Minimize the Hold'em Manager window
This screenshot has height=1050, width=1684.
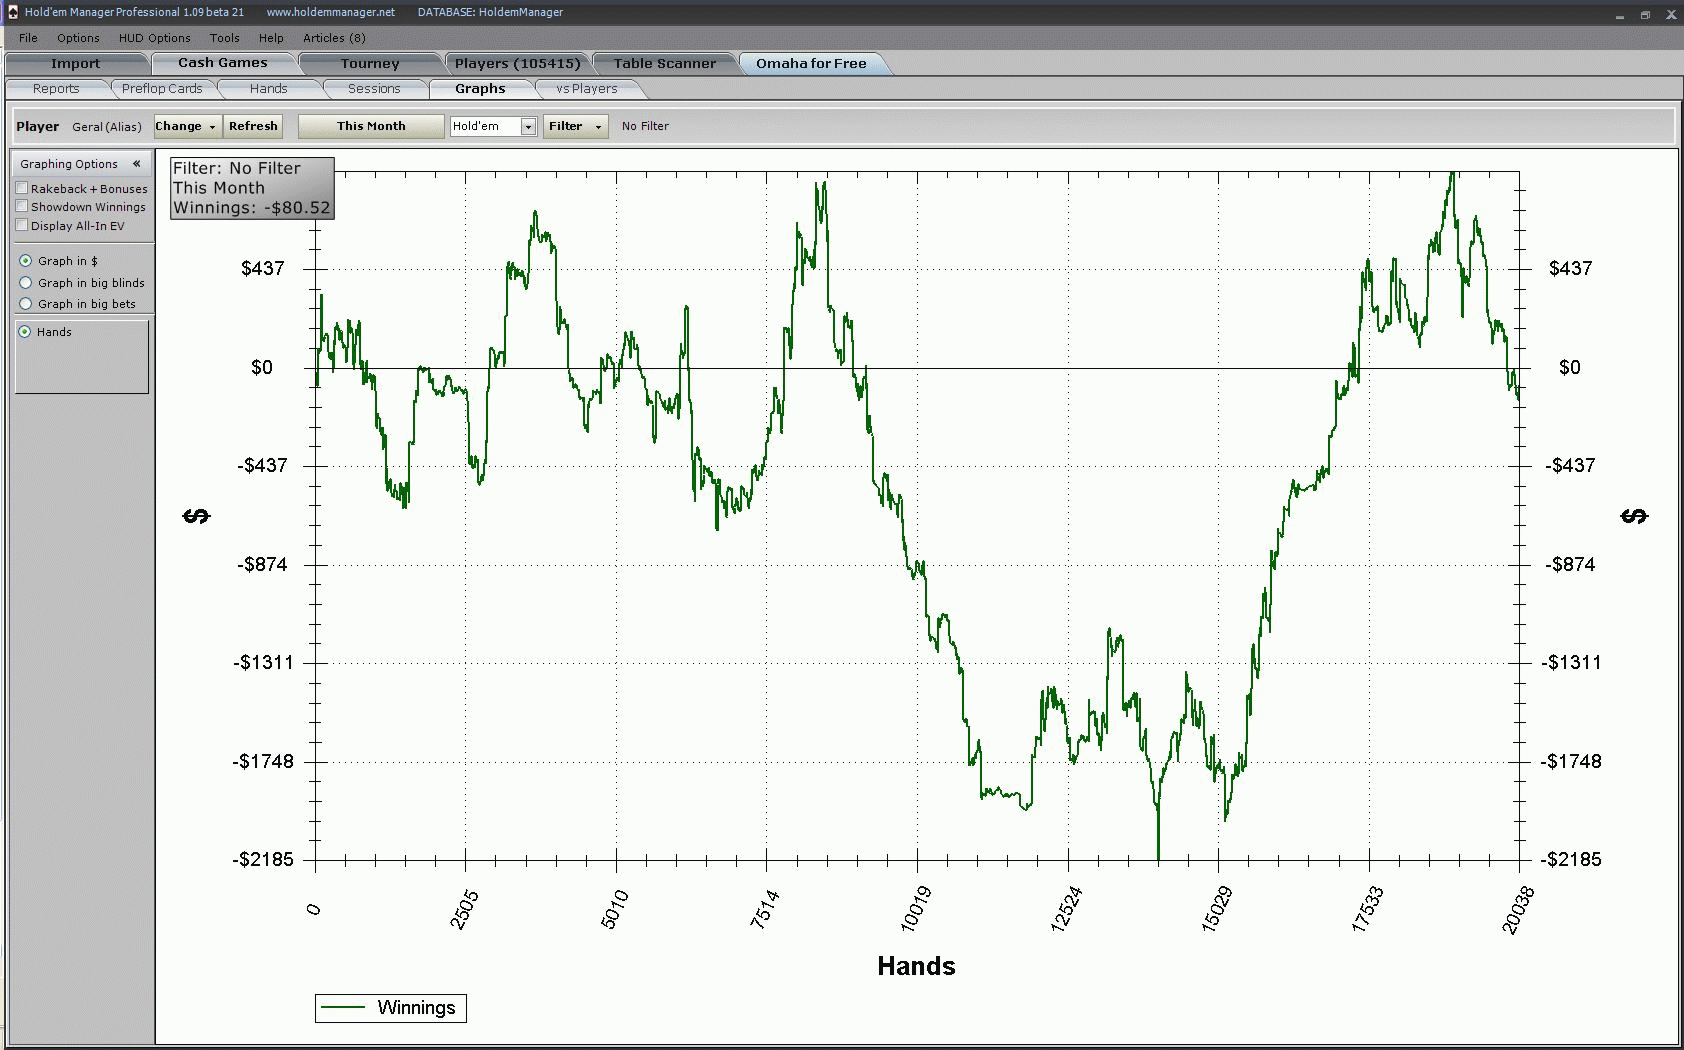point(1620,15)
